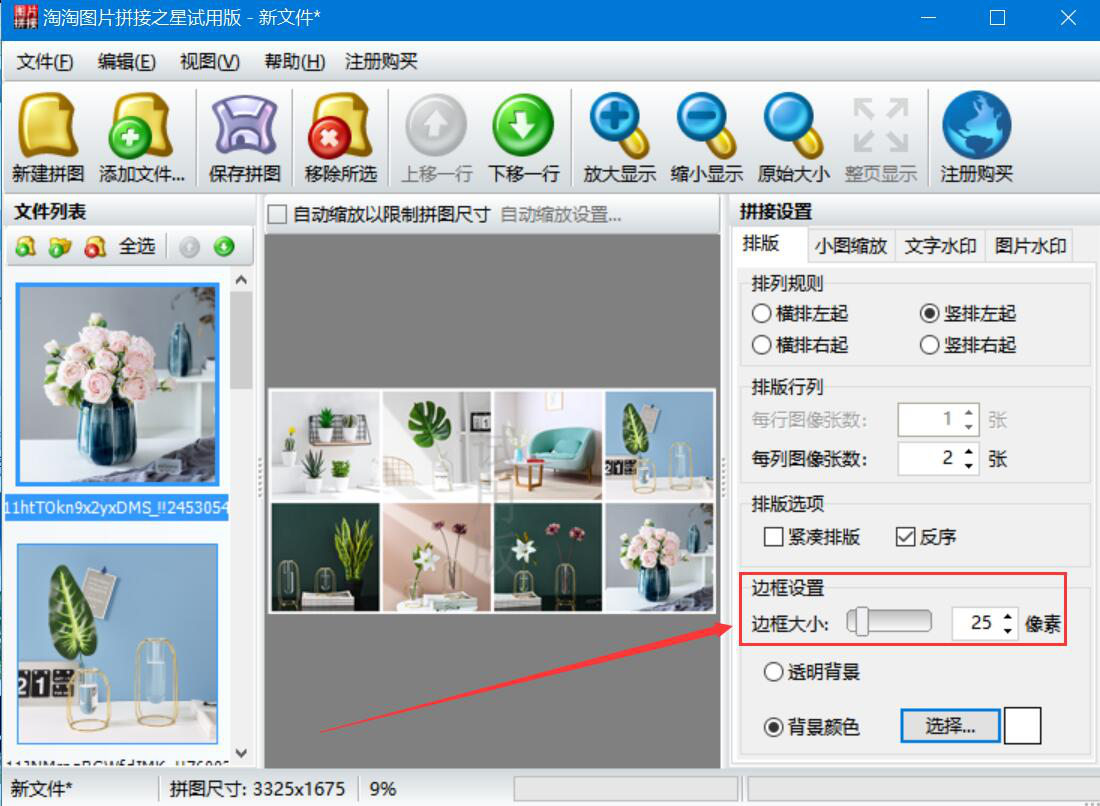The image size is (1100, 806).
Task: Select 竖排右起 radio option
Action: pyautogui.click(x=930, y=345)
